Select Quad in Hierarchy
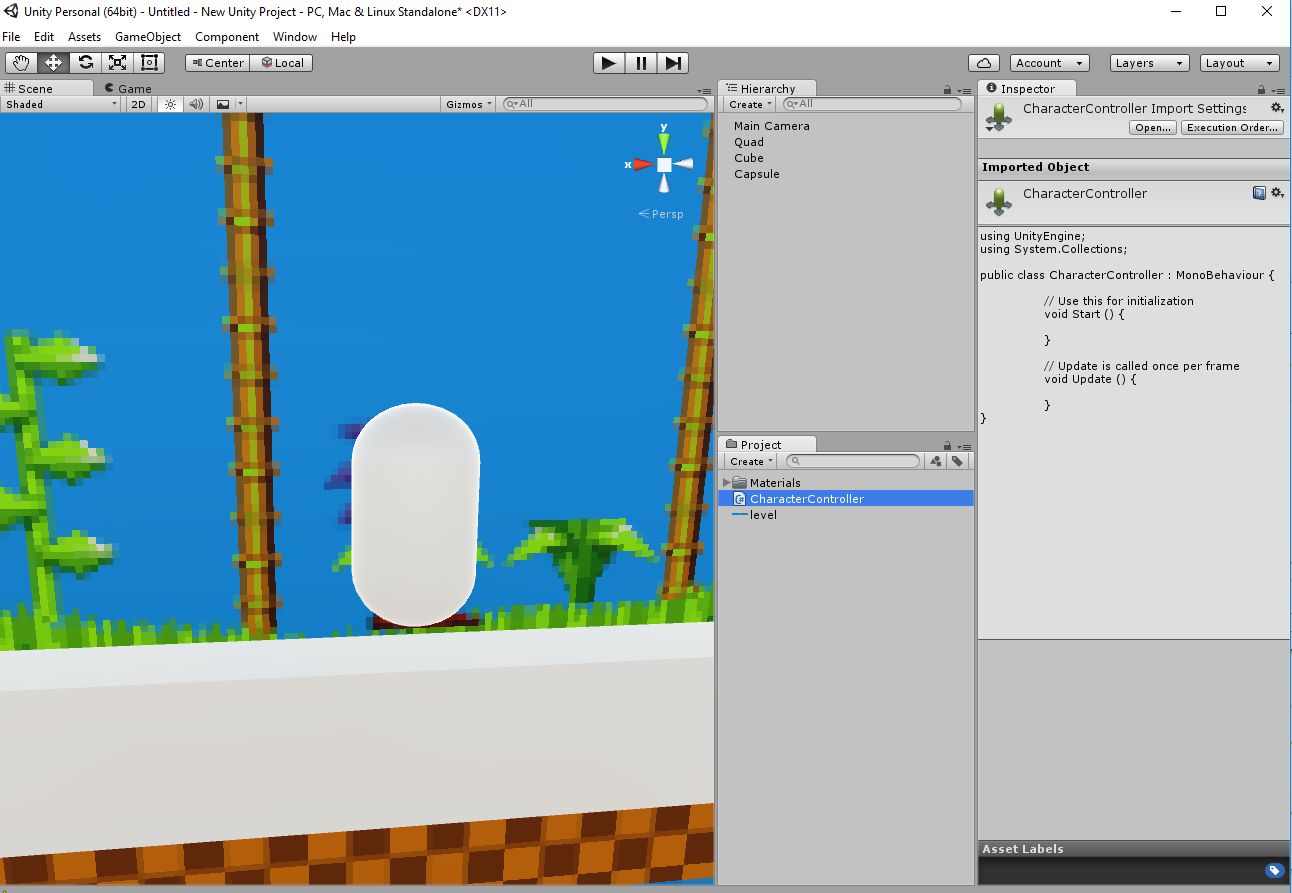Viewport: 1292px width, 893px height. 749,142
